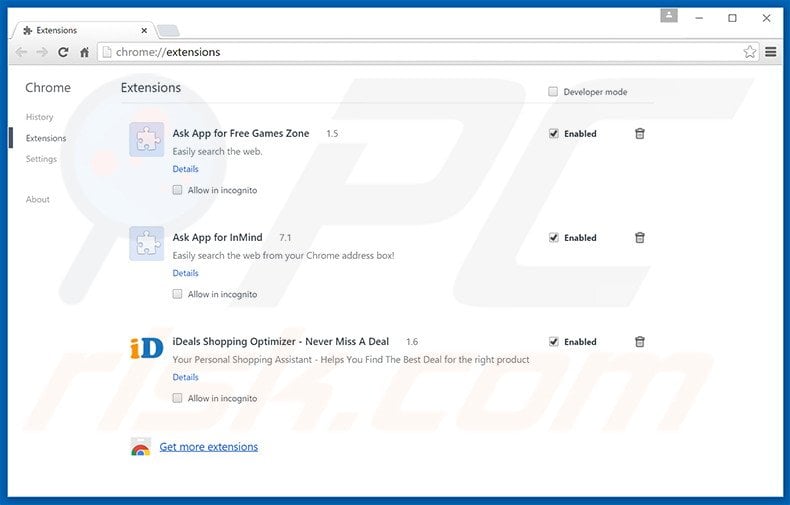The height and width of the screenshot is (505, 790).
Task: Click version number 7.1
Action: point(285,237)
